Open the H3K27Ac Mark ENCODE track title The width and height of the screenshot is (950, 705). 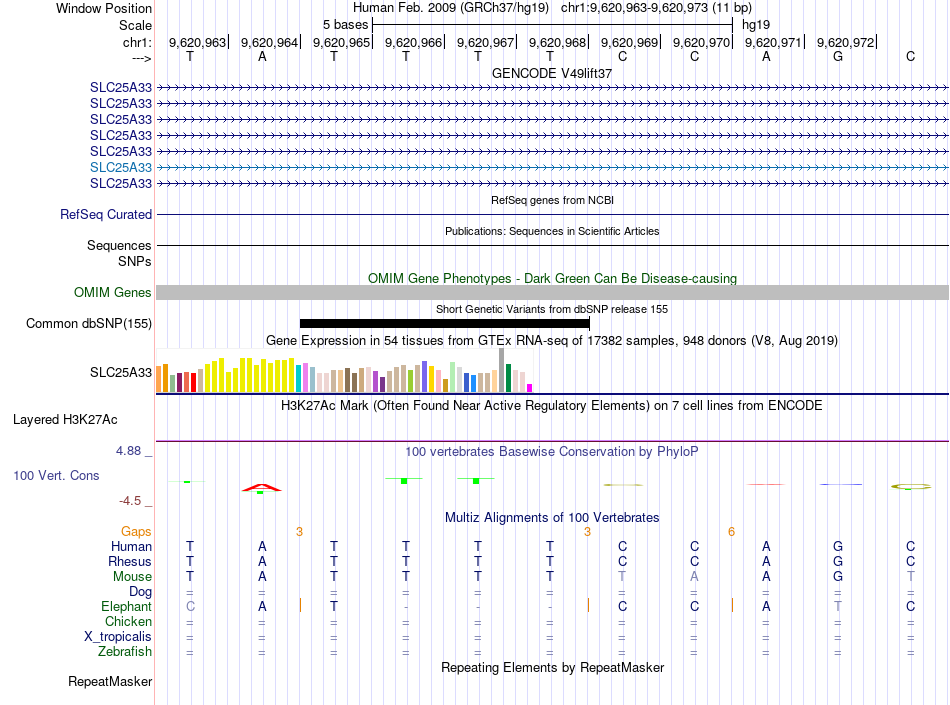tap(552, 406)
